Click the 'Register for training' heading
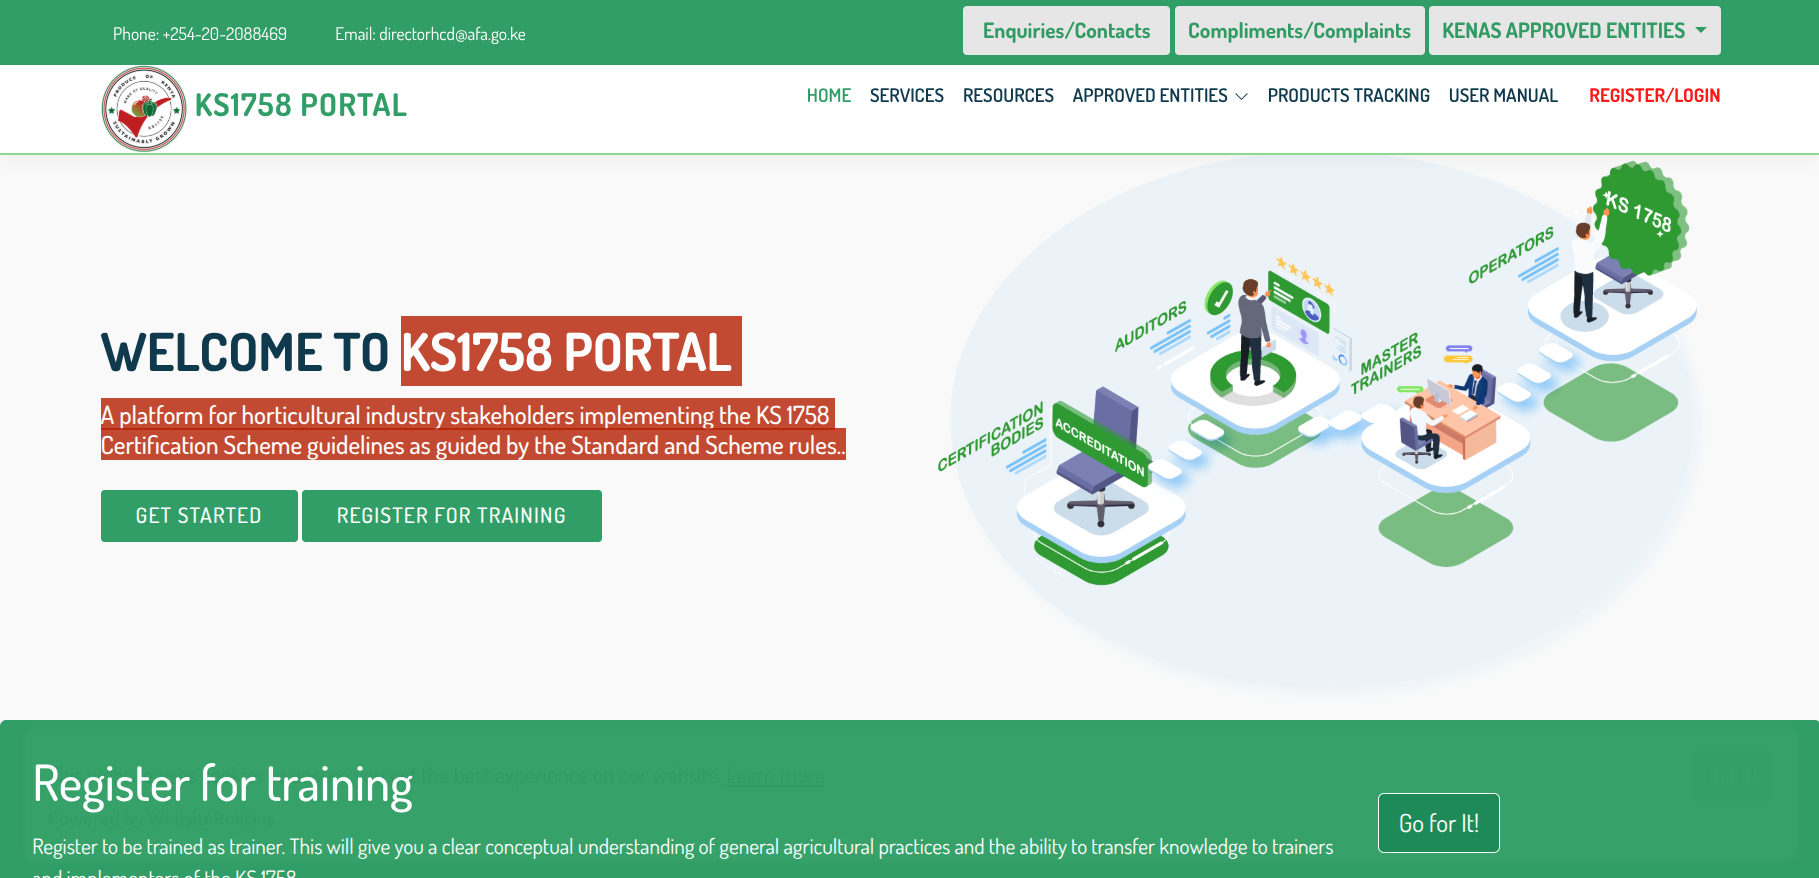This screenshot has width=1819, height=878. [x=222, y=785]
